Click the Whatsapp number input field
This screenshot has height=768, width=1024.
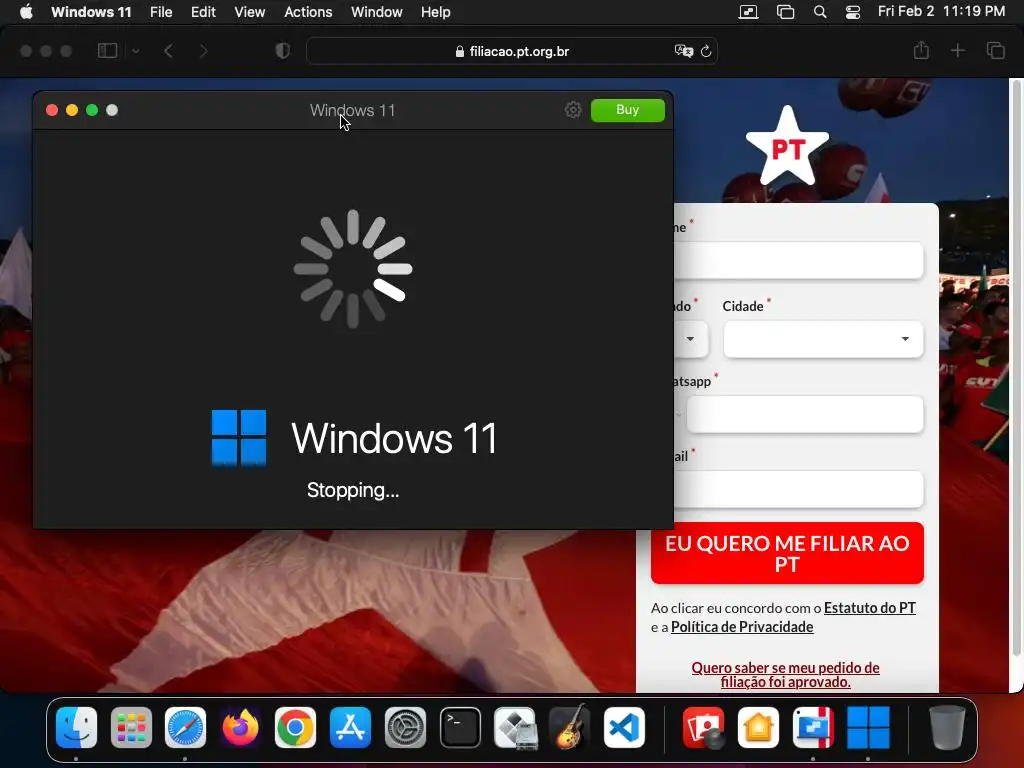[x=805, y=414]
